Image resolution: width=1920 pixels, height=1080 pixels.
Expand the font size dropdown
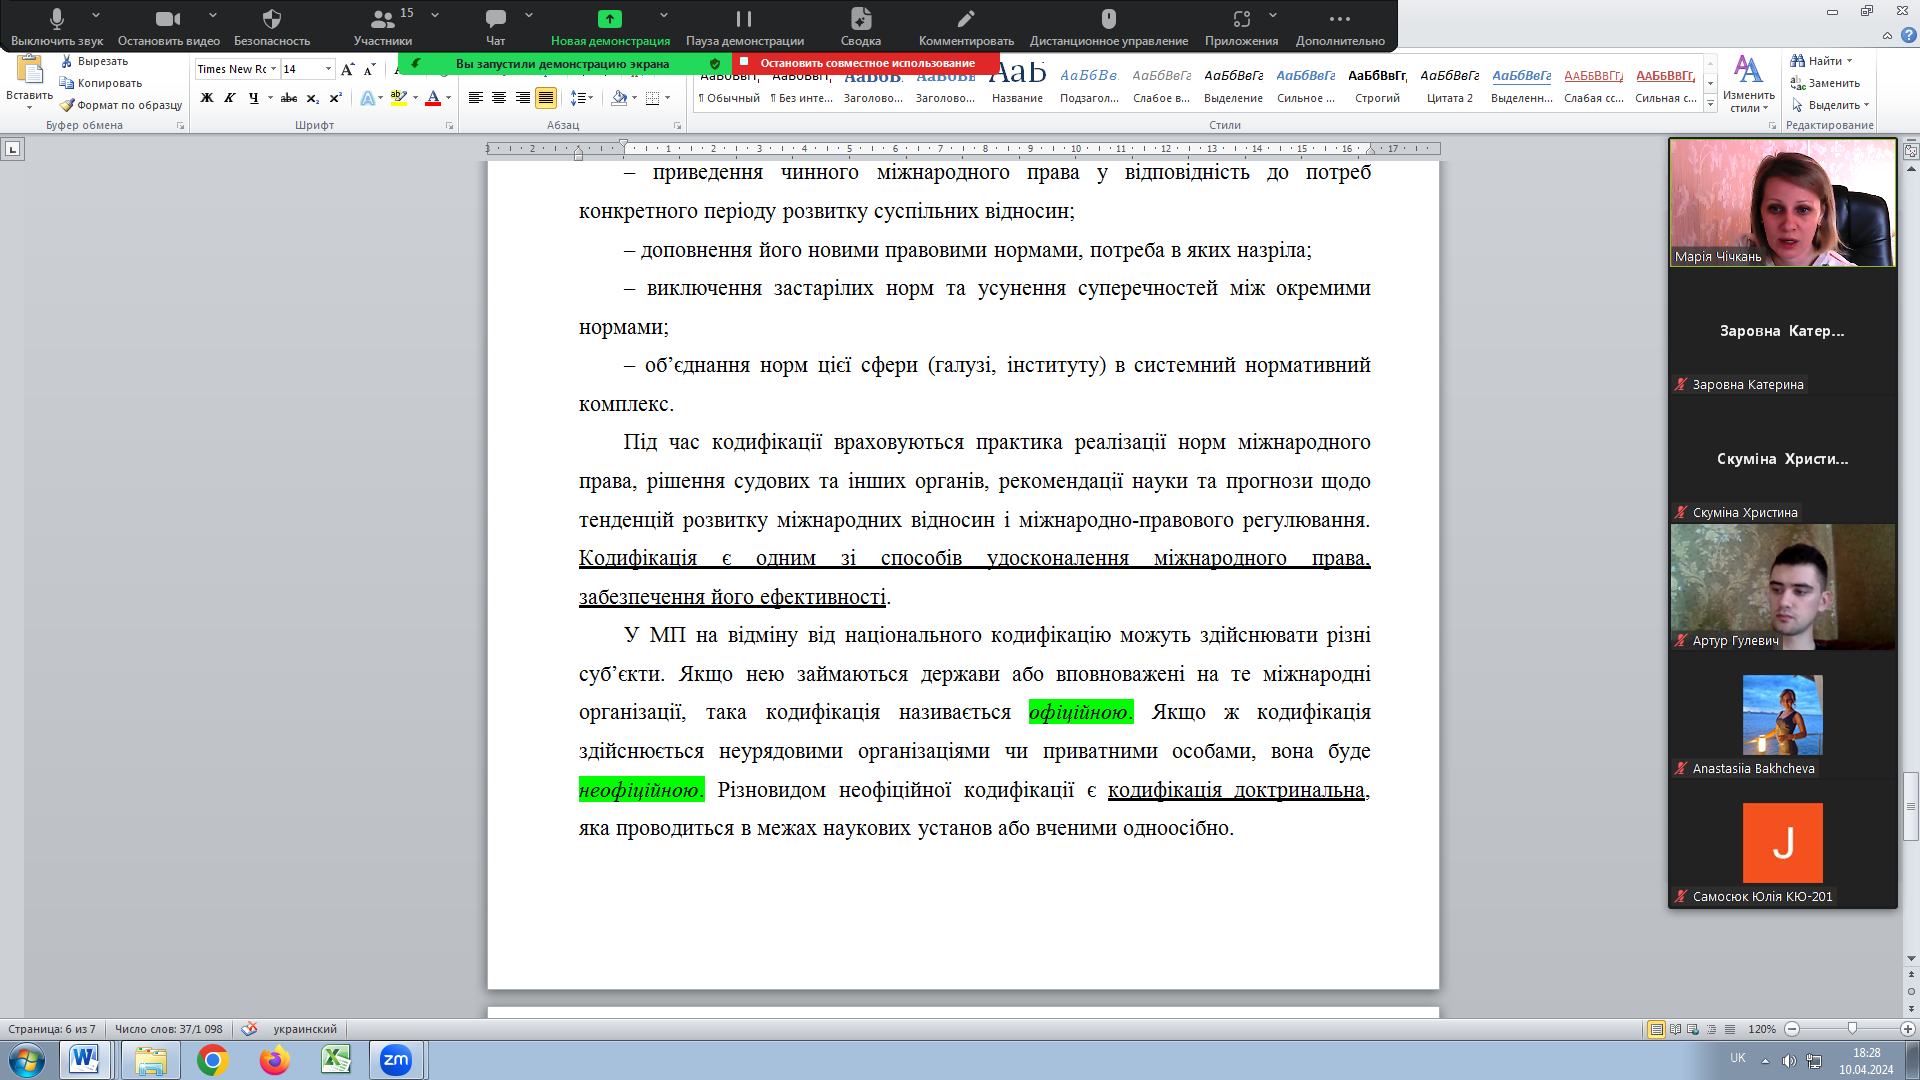click(x=328, y=69)
